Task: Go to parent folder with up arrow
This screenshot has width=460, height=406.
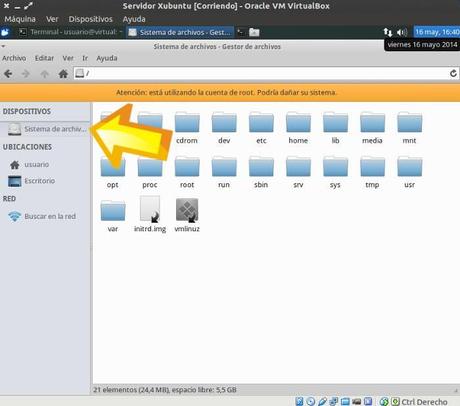Action: [44, 74]
